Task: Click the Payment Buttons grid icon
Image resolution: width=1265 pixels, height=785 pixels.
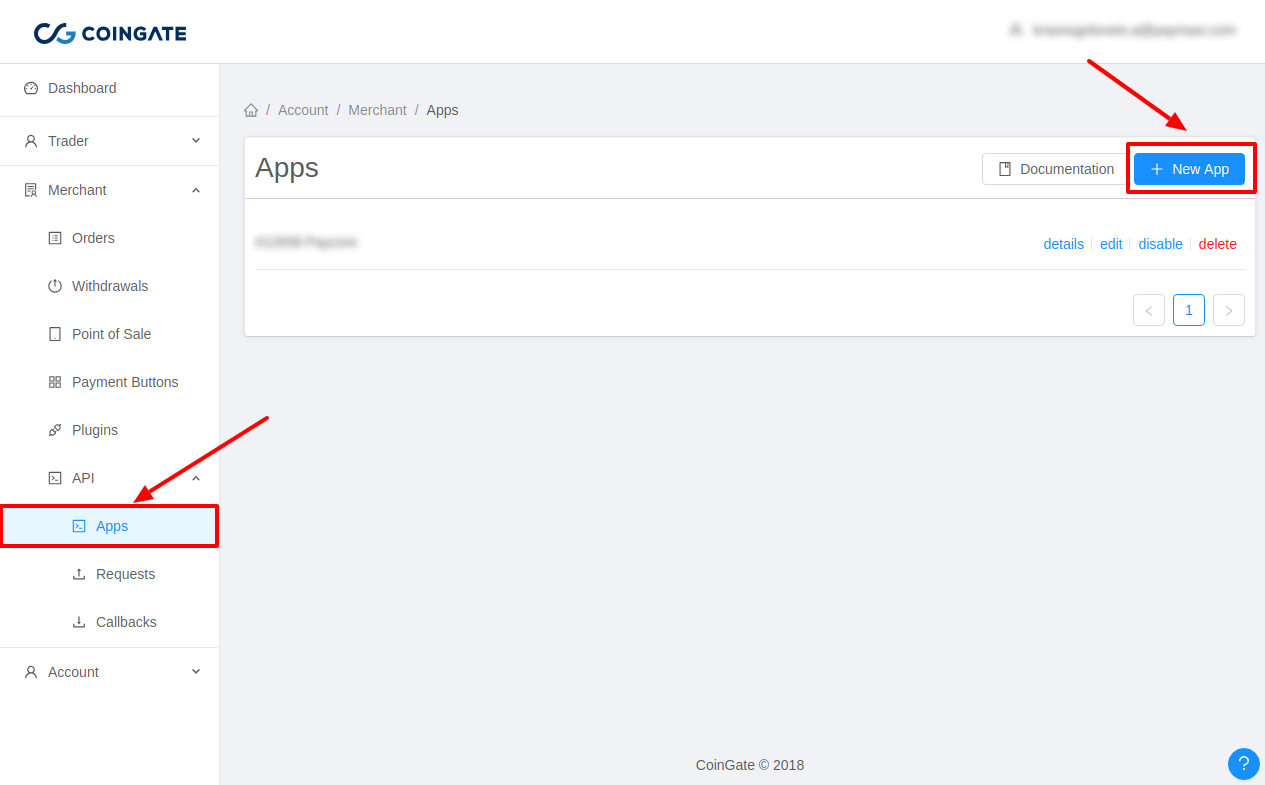Action: pos(55,382)
